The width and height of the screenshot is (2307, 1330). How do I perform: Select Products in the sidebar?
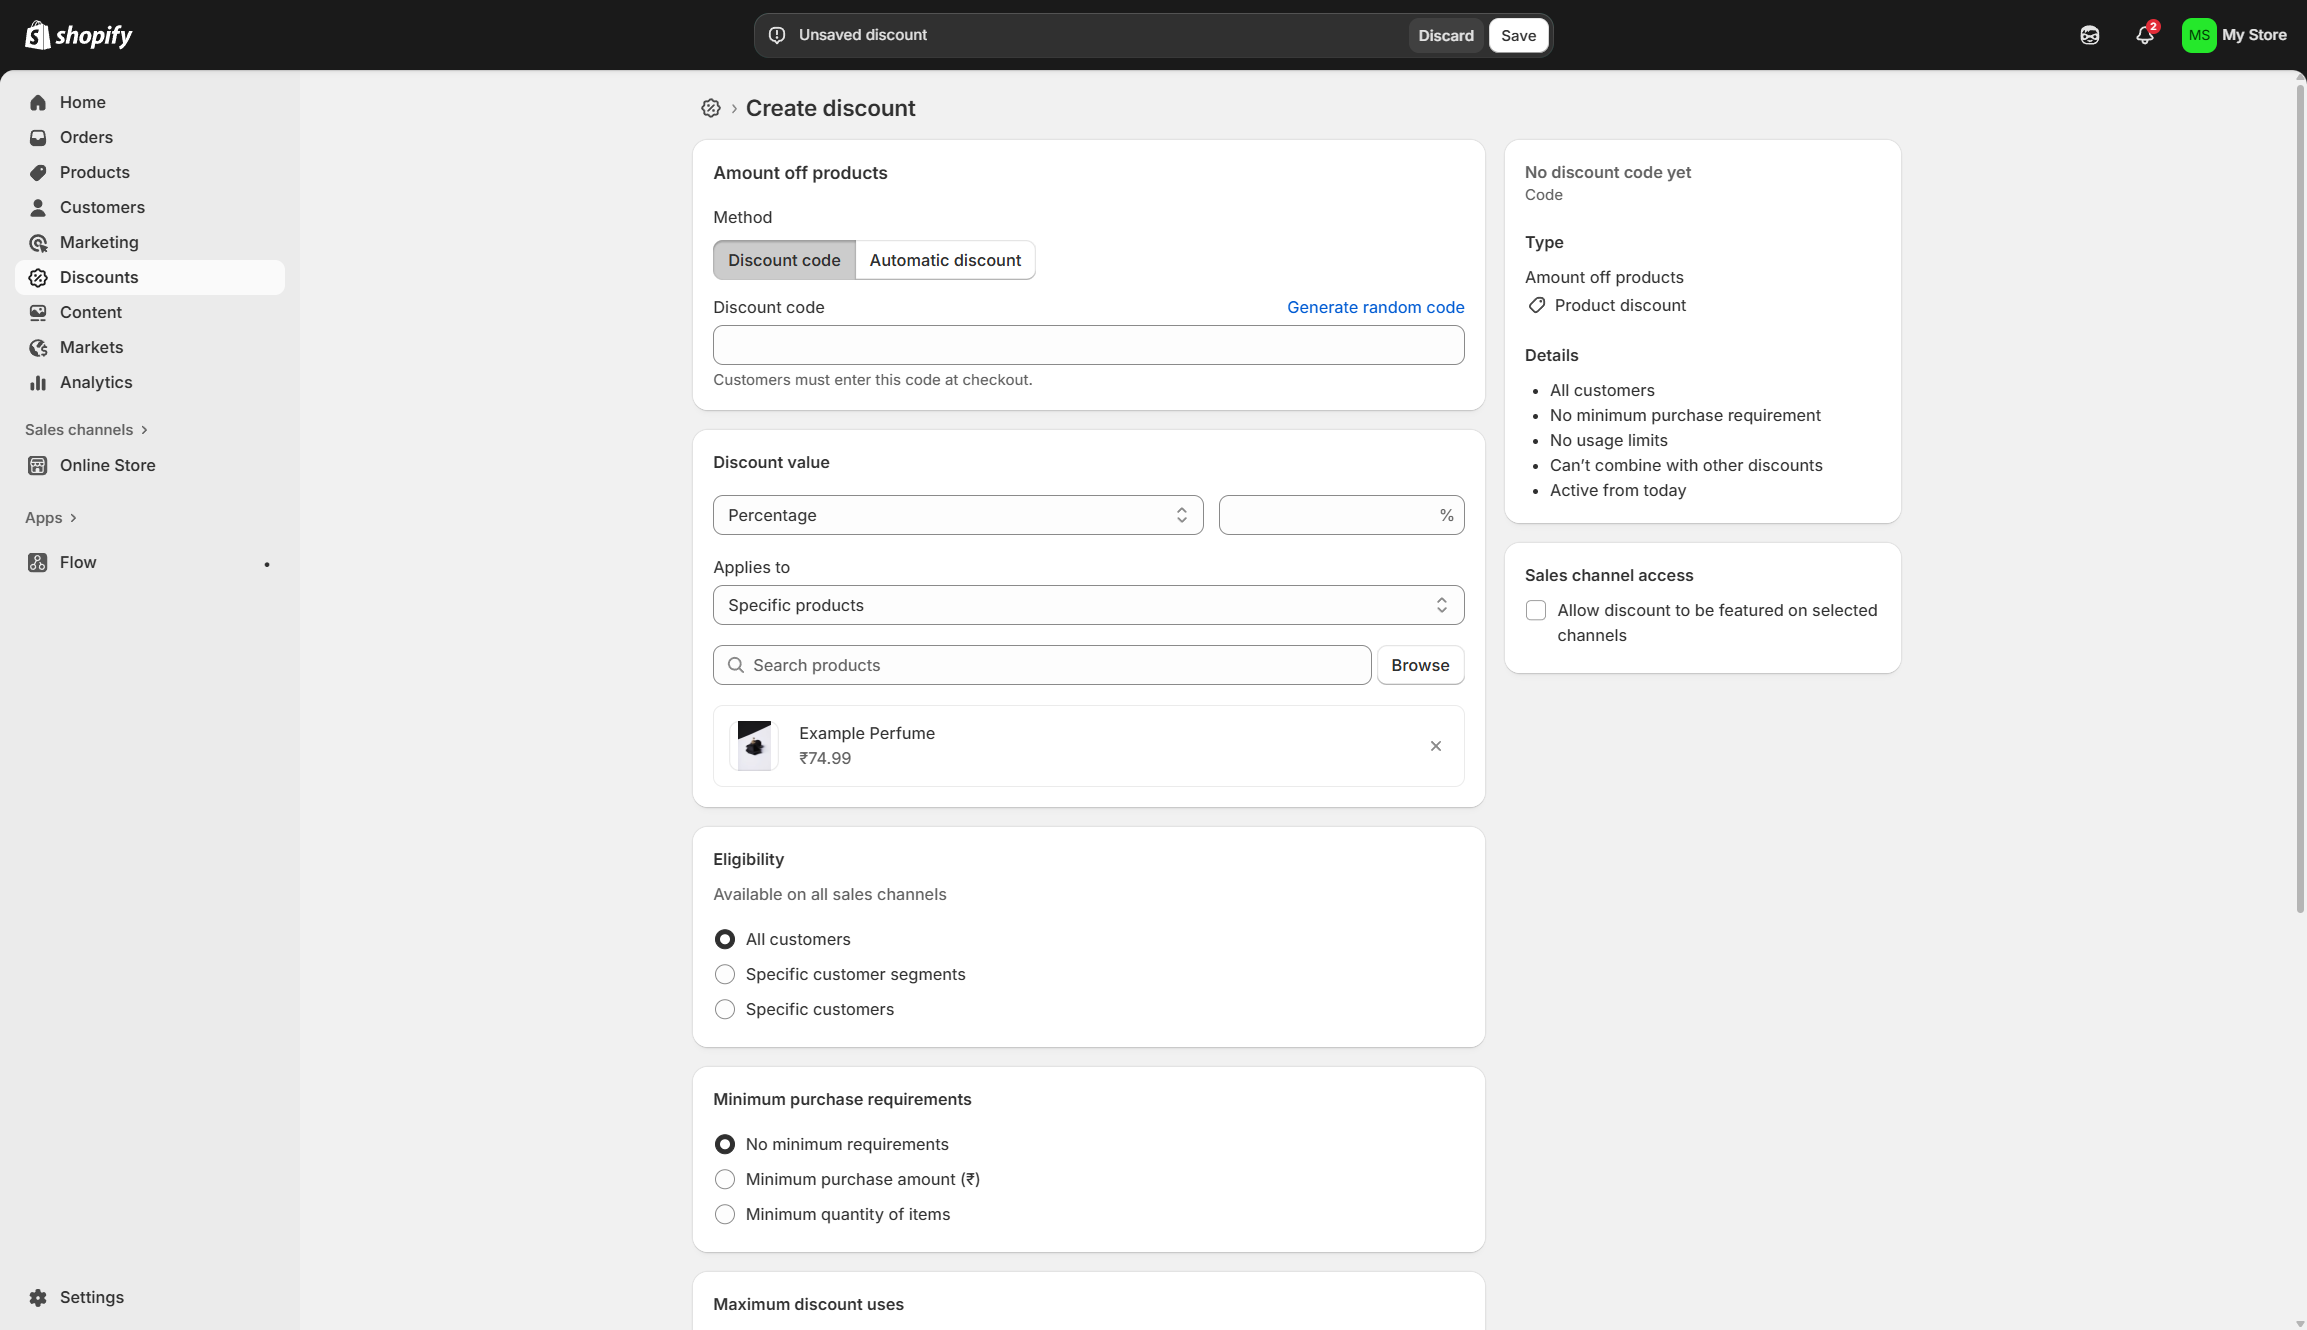[94, 172]
